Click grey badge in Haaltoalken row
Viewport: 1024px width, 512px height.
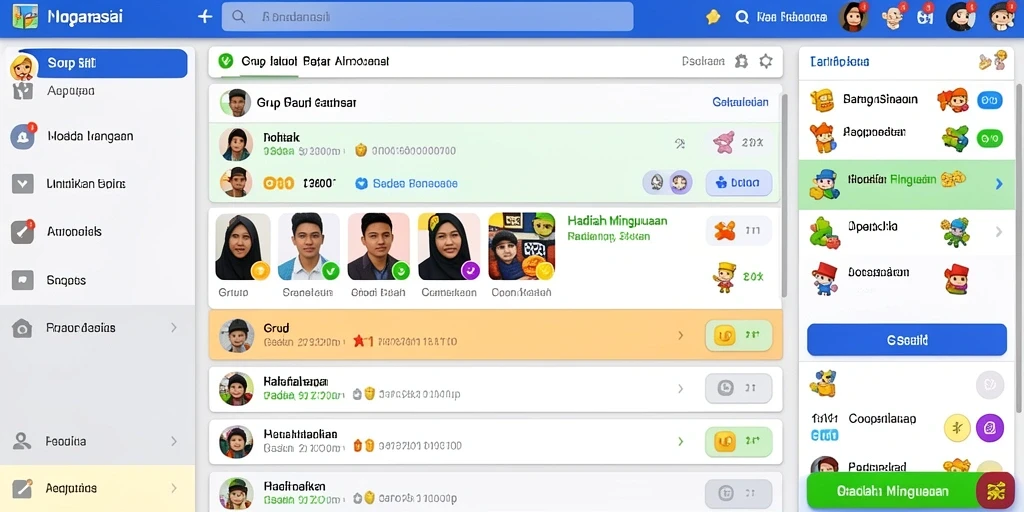[739, 493]
